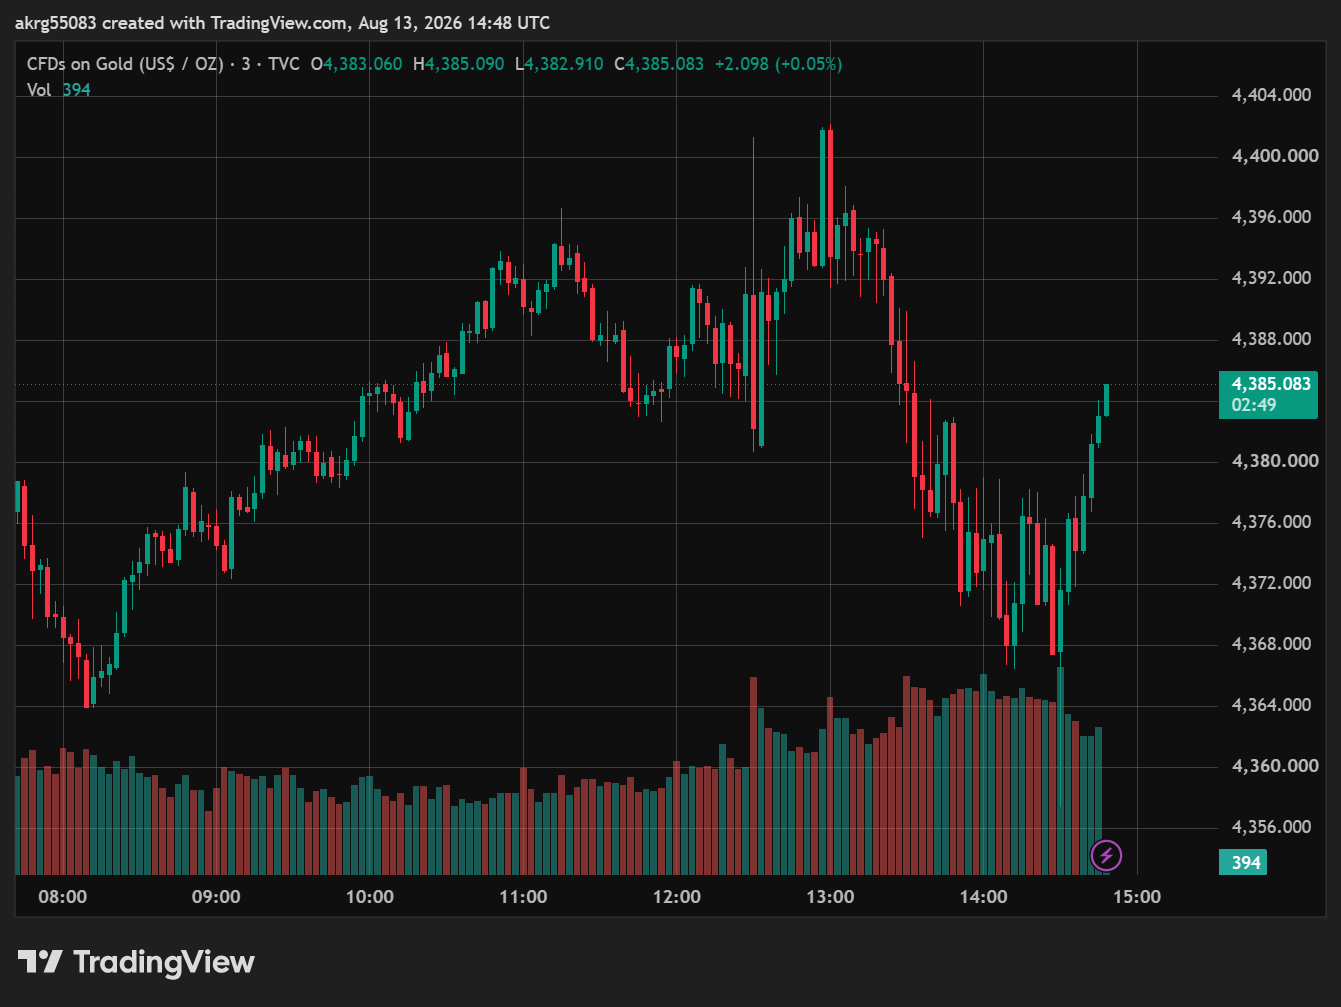Click the 4,396.000 price axis label
Viewport: 1341px width, 1007px height.
(1271, 217)
